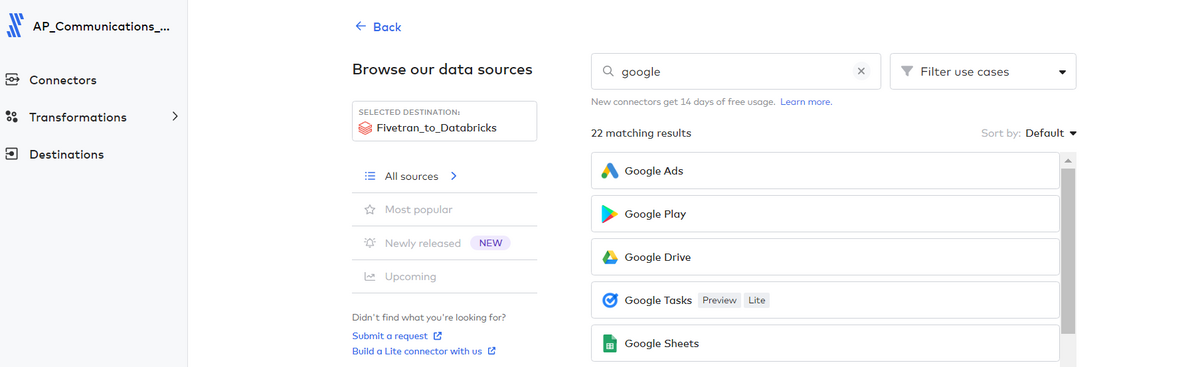Open the AP_Communications account name
The image size is (1200, 367).
point(102,26)
